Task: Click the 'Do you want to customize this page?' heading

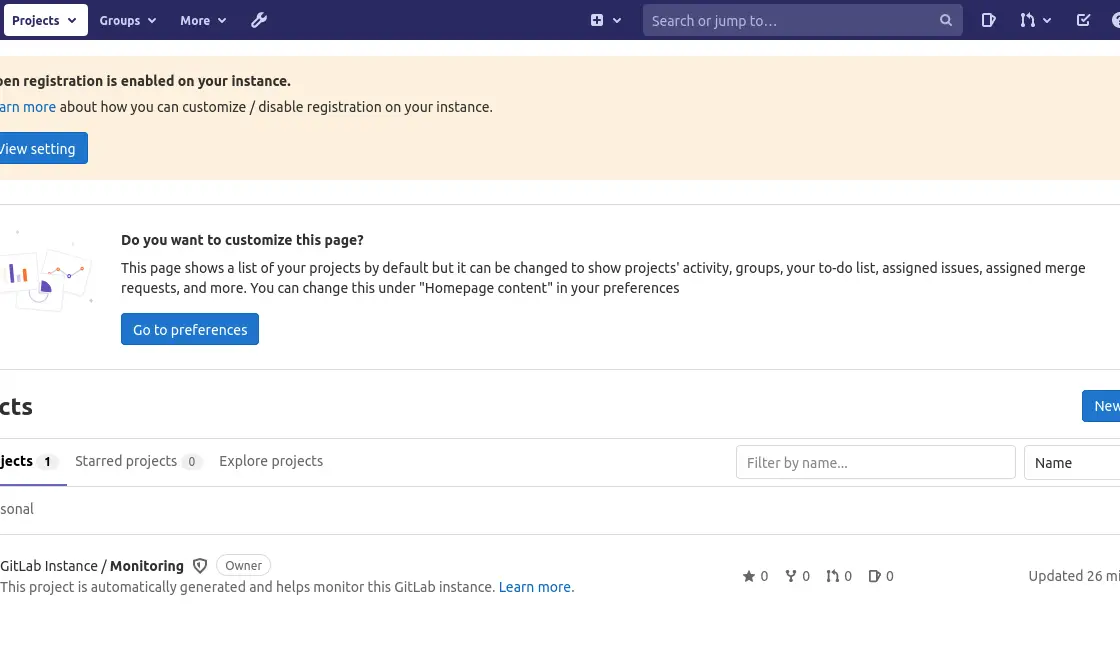Action: [242, 240]
